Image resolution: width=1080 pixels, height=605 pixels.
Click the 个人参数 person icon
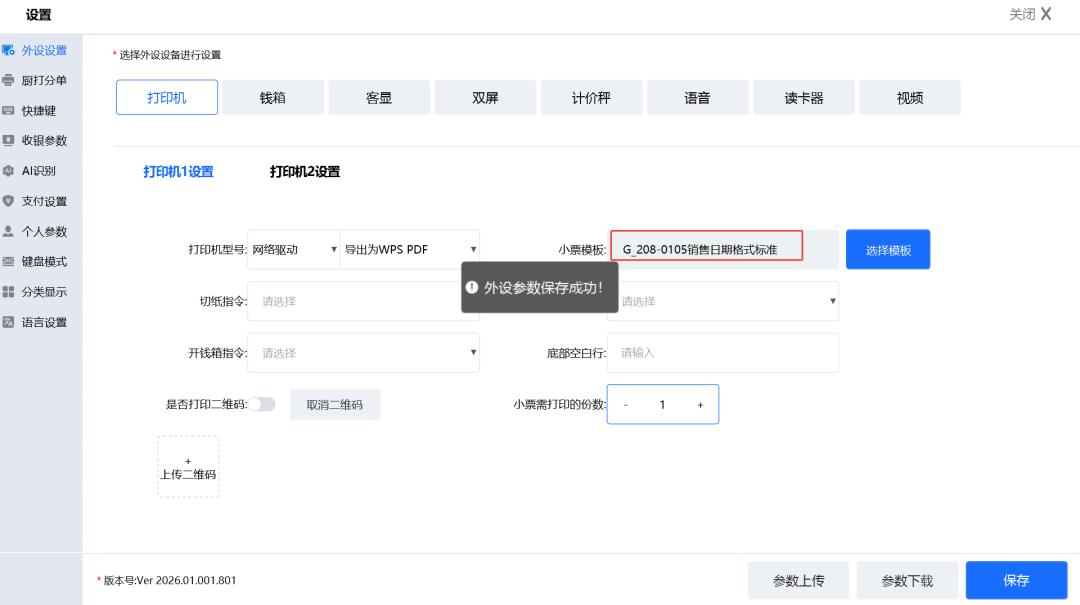point(9,231)
